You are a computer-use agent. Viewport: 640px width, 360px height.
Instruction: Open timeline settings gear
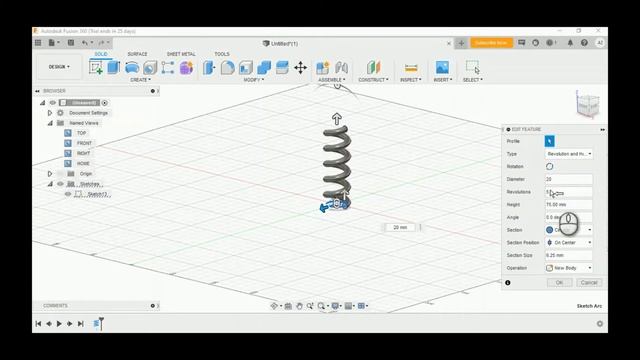[x=600, y=324]
